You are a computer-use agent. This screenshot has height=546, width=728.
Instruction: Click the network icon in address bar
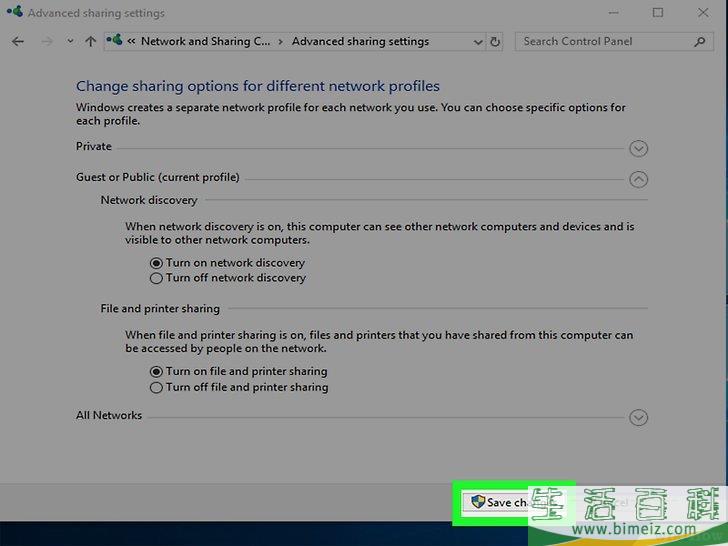(x=117, y=42)
